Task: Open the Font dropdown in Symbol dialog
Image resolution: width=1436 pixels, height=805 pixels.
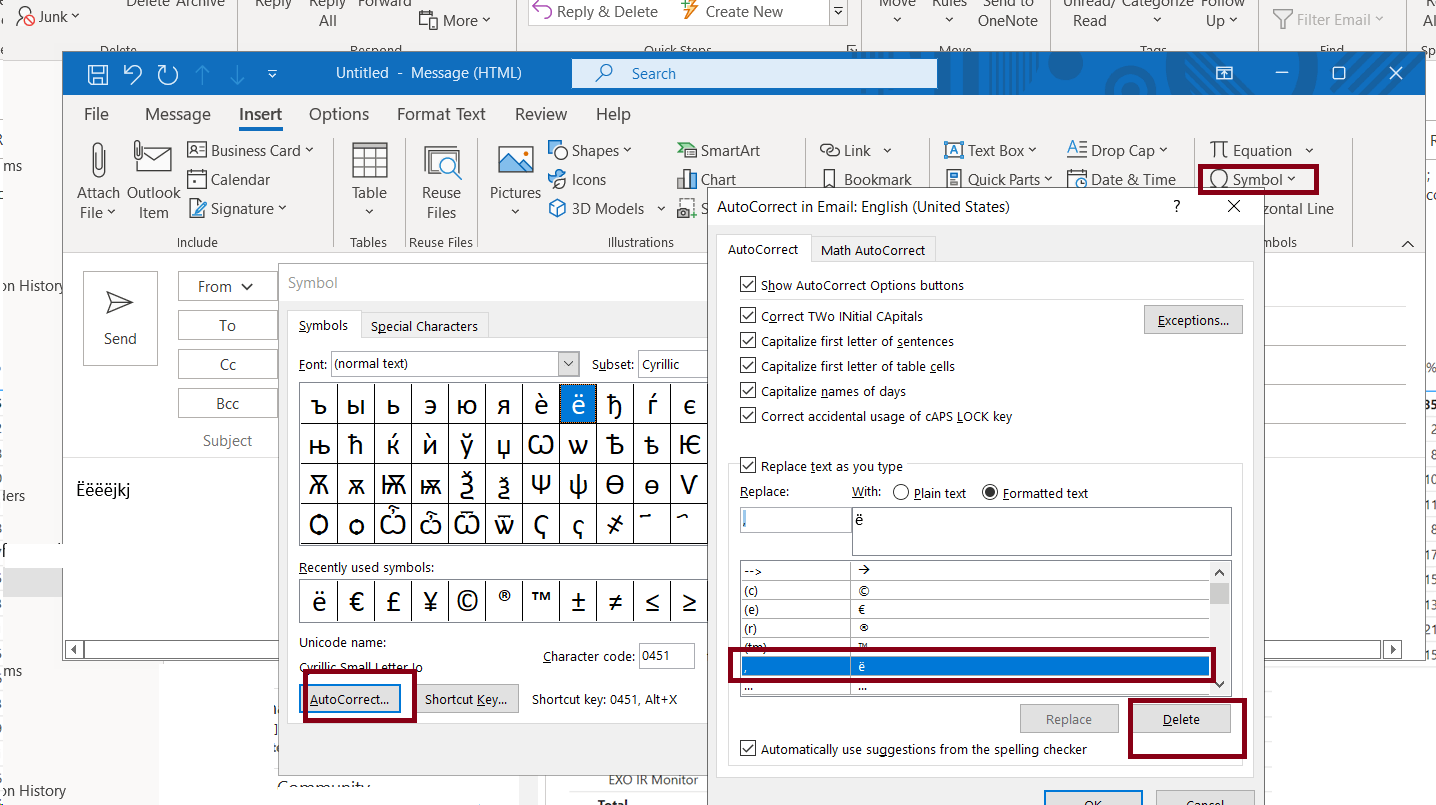Action: [x=569, y=364]
